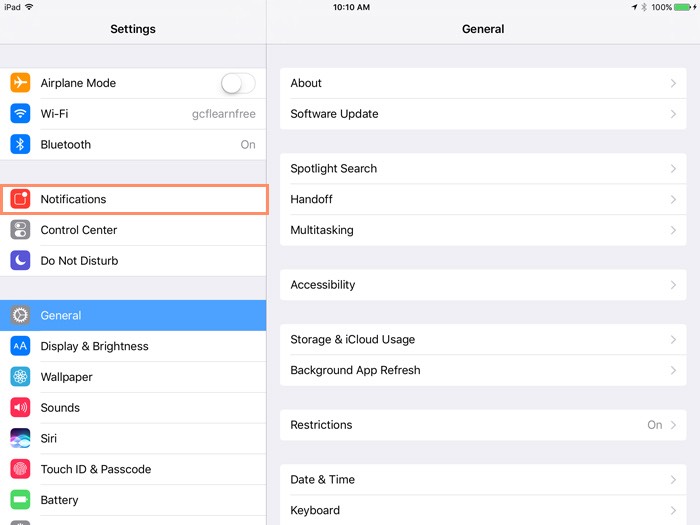
Task: Expand the About row chevron
Action: tap(673, 84)
